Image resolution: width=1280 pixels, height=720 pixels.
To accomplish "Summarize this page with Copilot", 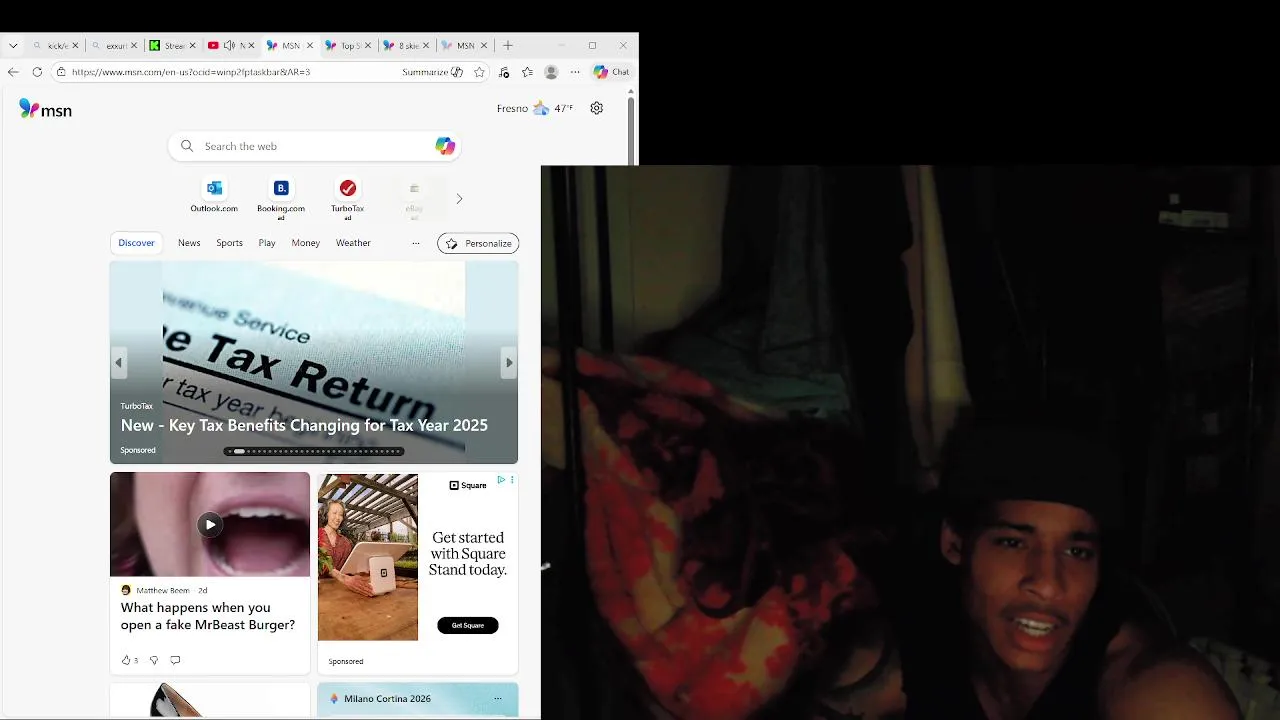I will (432, 72).
